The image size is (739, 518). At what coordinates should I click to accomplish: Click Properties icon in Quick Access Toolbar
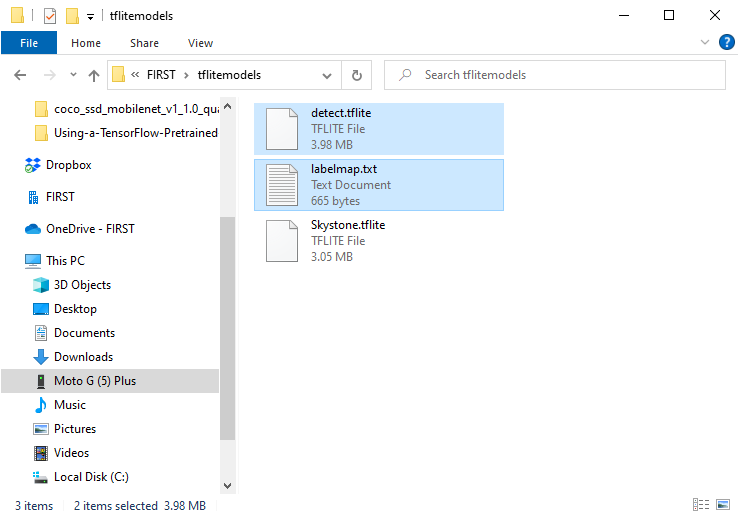pos(50,16)
